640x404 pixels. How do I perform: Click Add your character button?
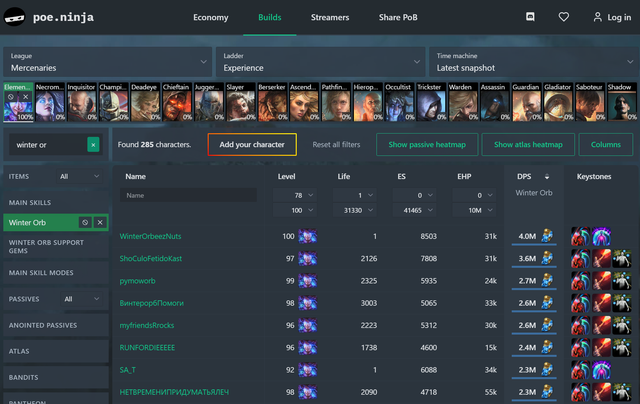point(252,144)
